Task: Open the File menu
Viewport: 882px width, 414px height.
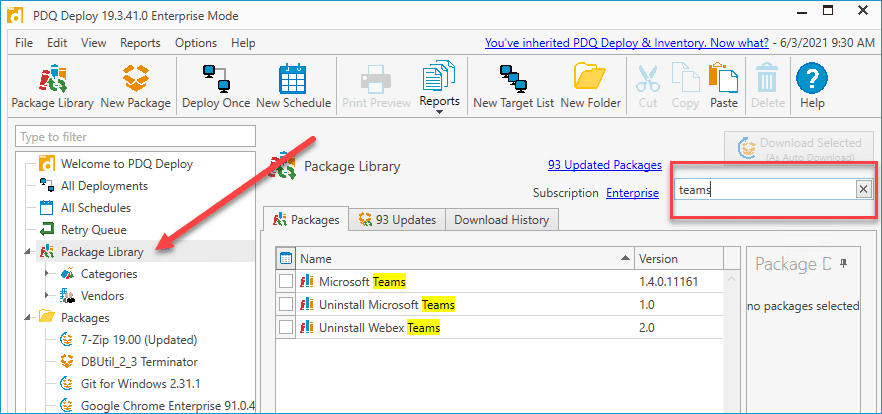Action: (x=24, y=43)
